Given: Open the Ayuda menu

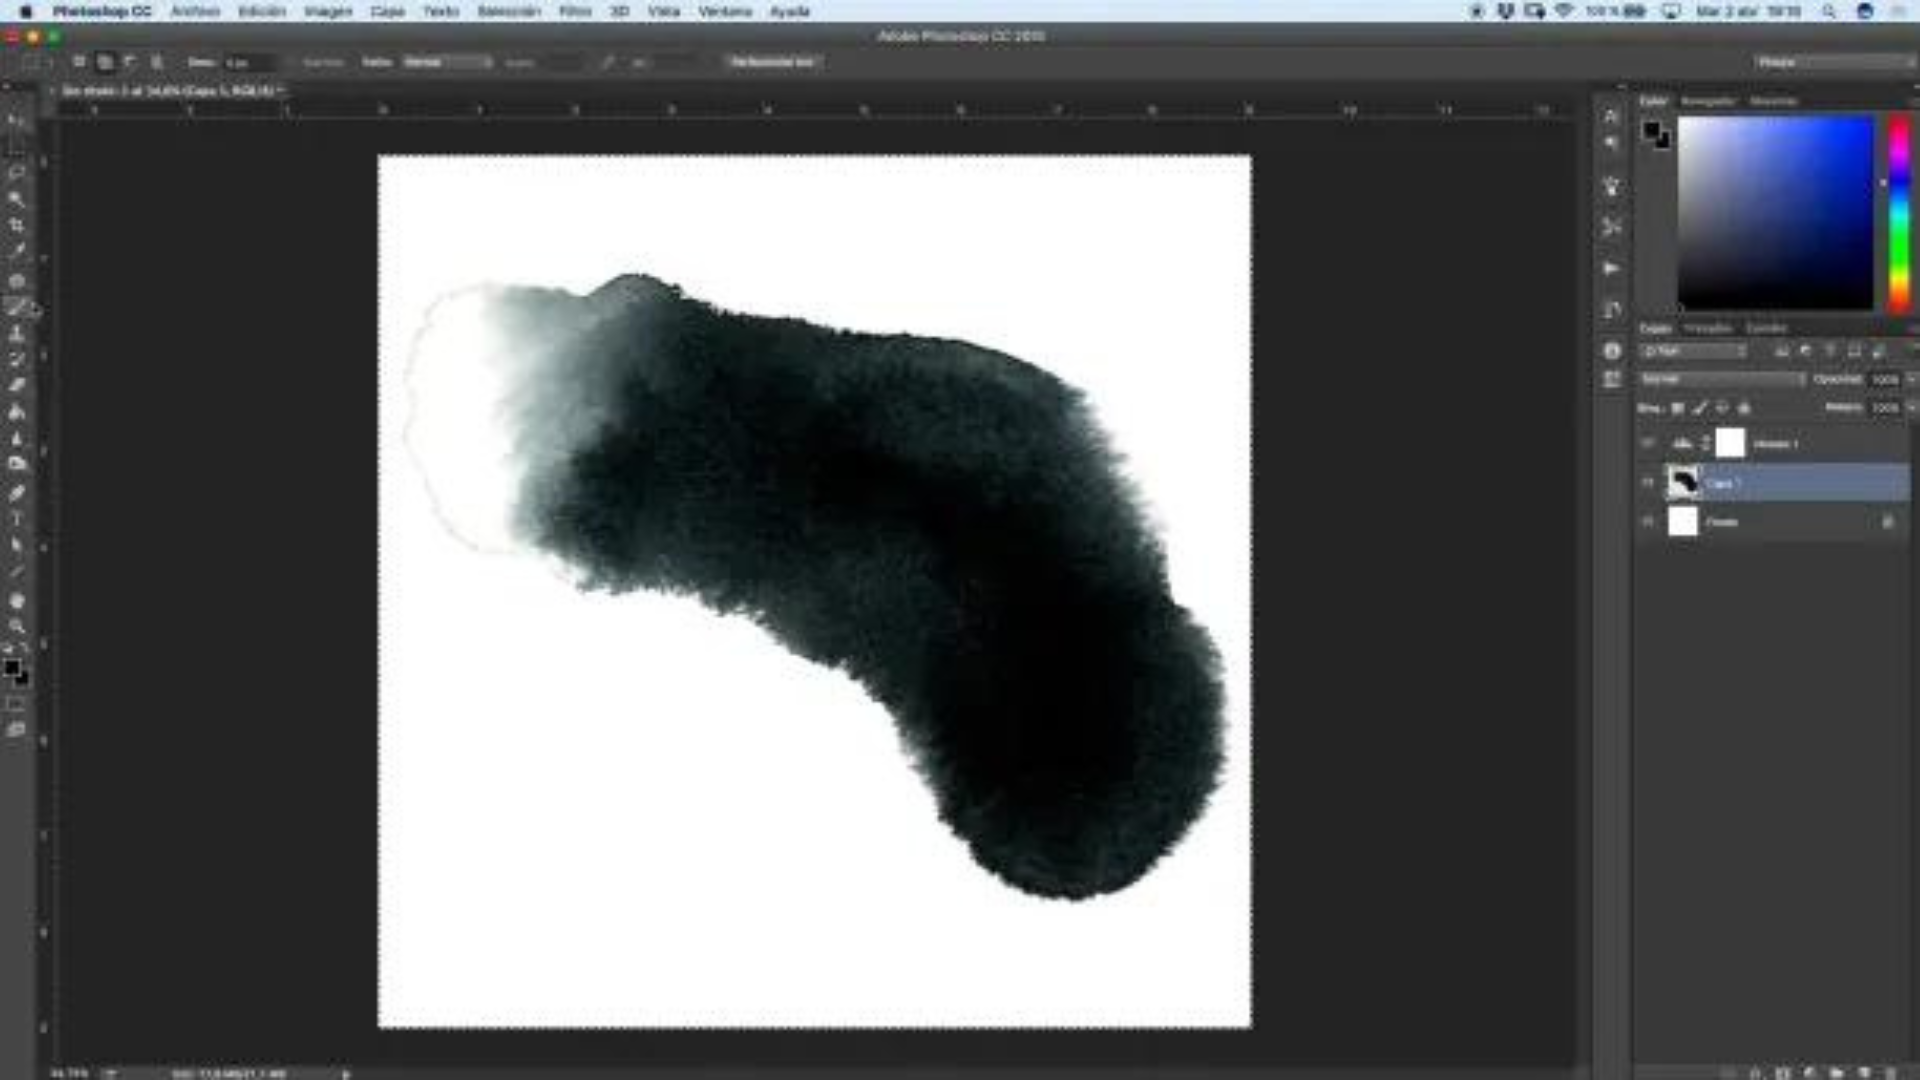Looking at the screenshot, I should [x=789, y=11].
